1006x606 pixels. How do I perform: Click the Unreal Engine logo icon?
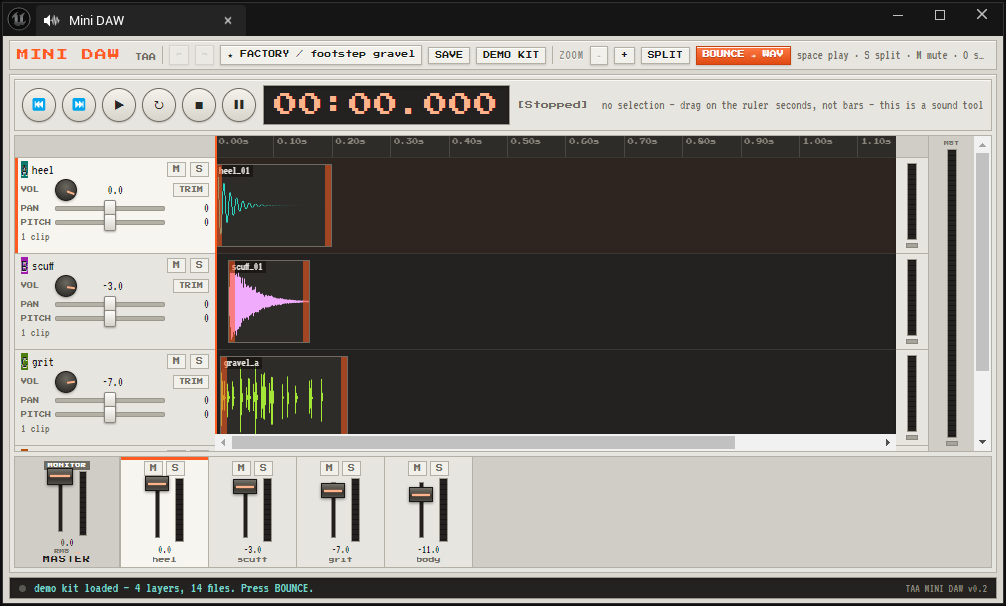pos(19,19)
